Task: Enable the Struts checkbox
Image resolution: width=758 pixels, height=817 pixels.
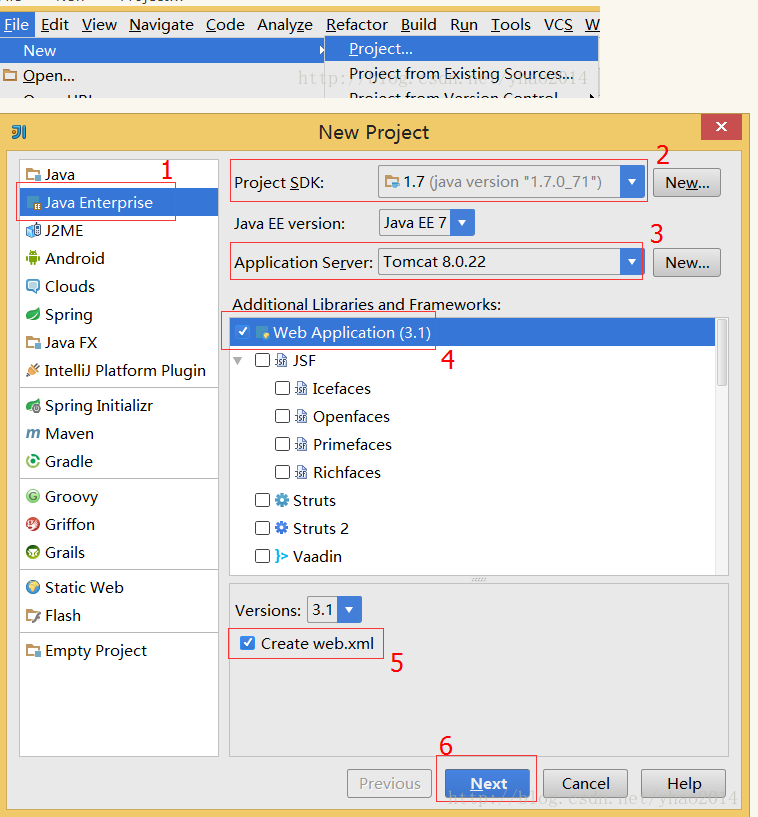Action: pos(262,500)
